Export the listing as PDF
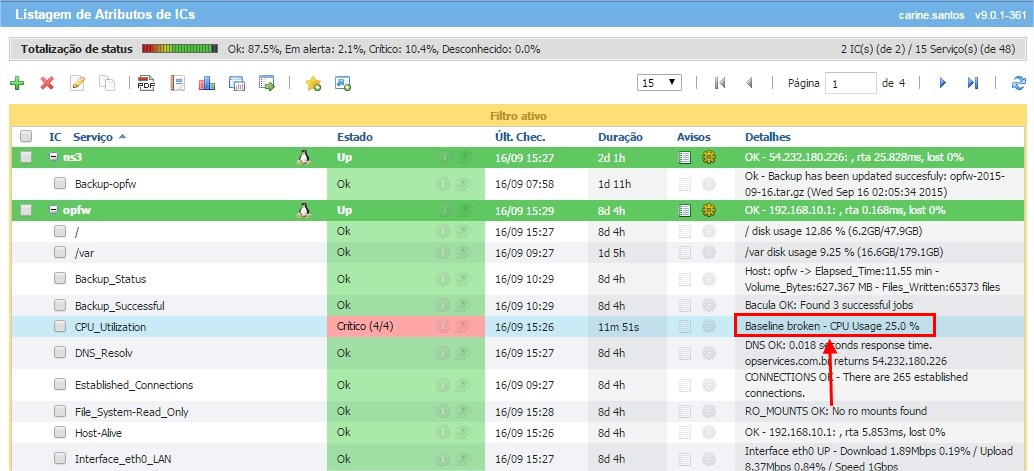 146,83
